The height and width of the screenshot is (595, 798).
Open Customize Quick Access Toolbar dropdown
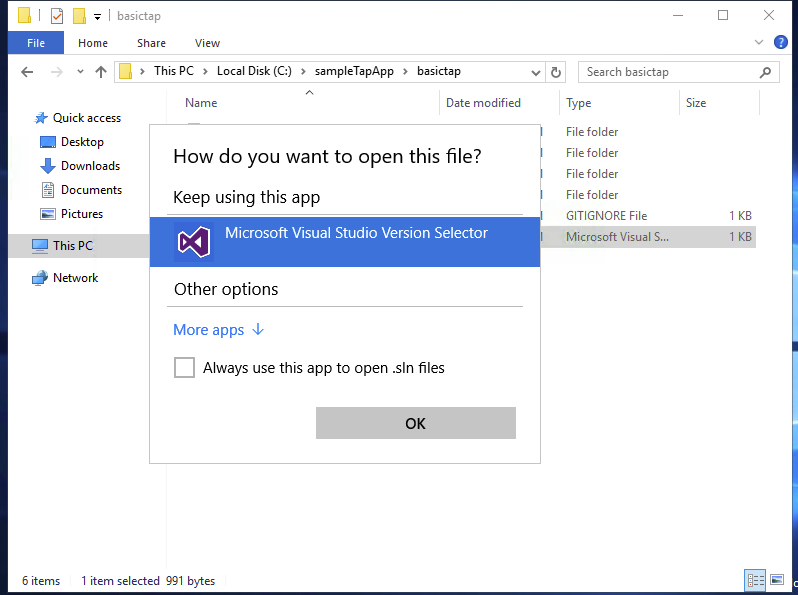click(97, 17)
